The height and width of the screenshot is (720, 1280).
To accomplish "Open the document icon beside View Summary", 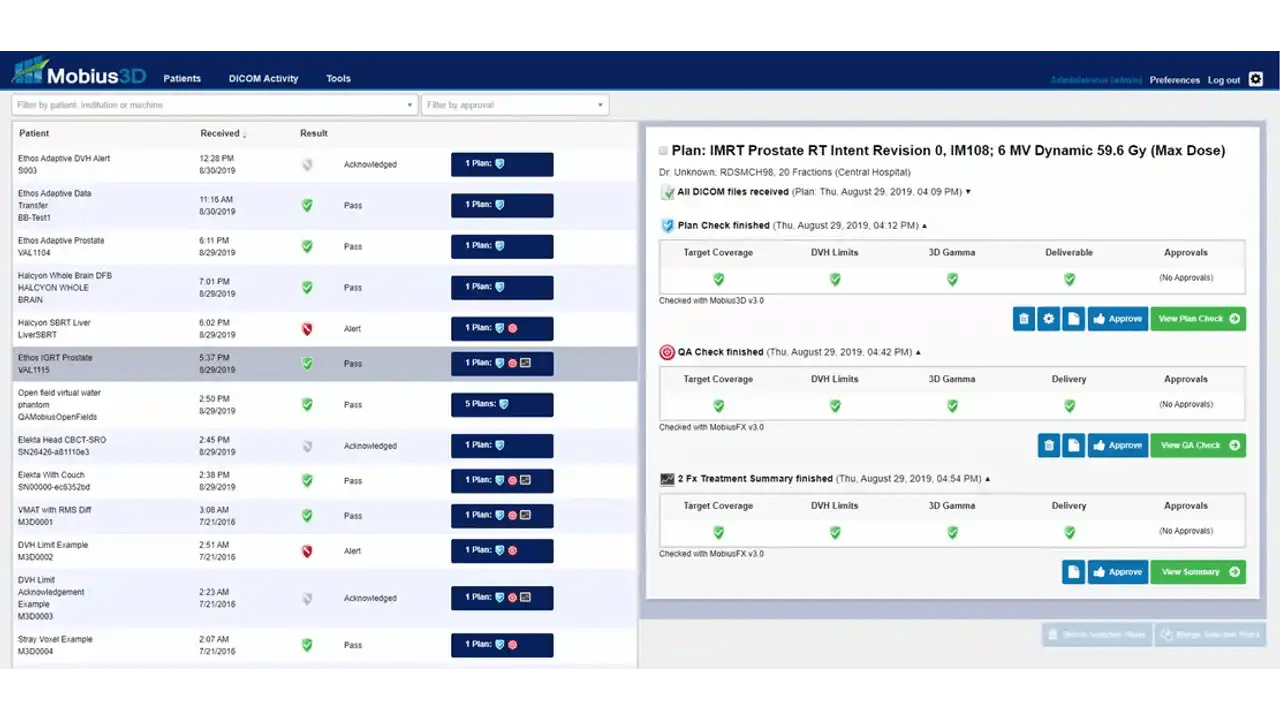I will tap(1073, 572).
